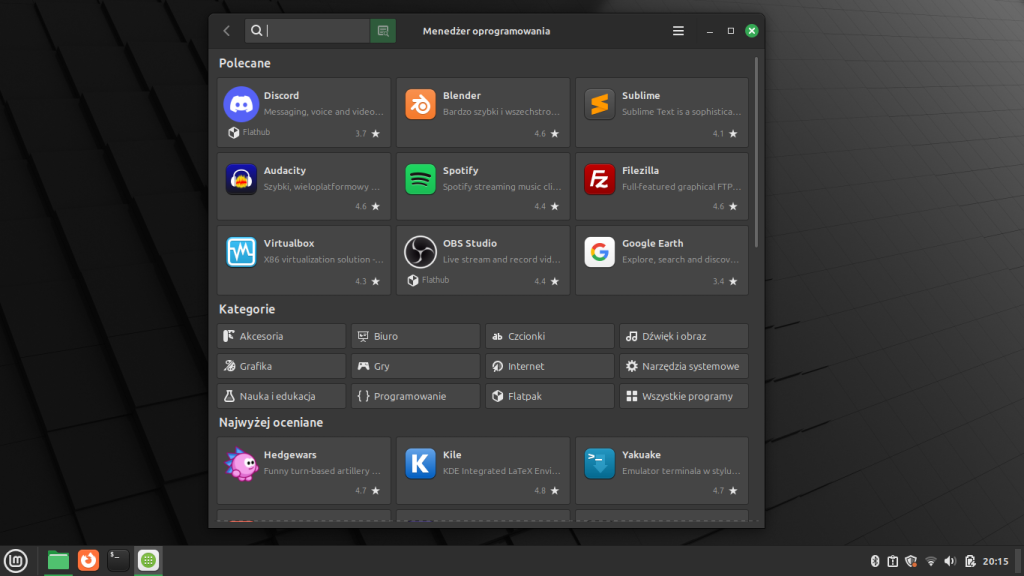Open the hamburger menu

pyautogui.click(x=679, y=31)
